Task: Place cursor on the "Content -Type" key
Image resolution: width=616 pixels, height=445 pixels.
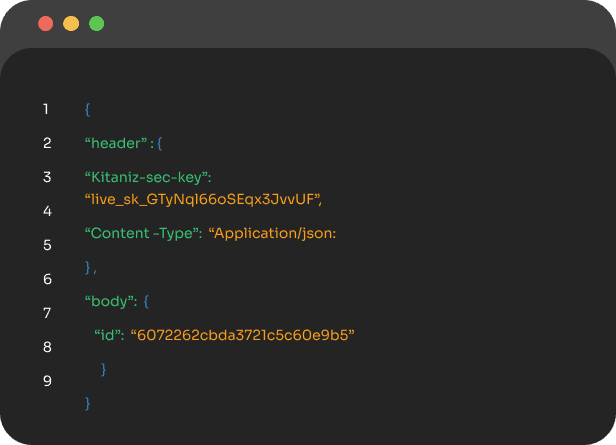Action: click(x=144, y=233)
